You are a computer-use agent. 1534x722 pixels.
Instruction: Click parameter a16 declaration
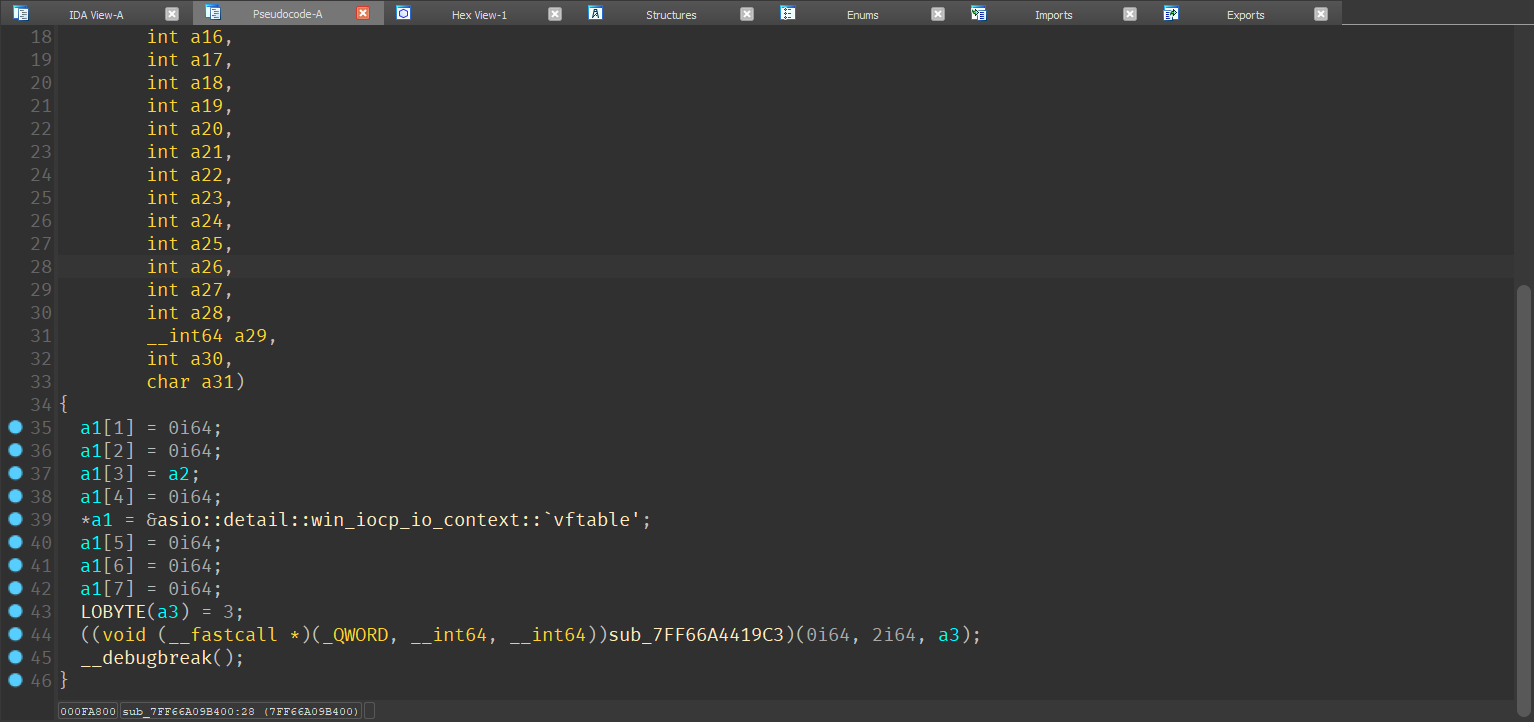pos(190,37)
